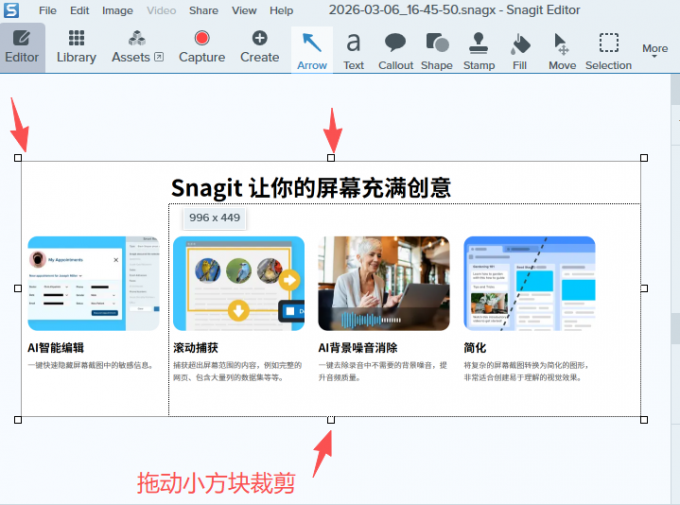This screenshot has height=505, width=680.
Task: Open the Assets panel
Action: [x=137, y=47]
